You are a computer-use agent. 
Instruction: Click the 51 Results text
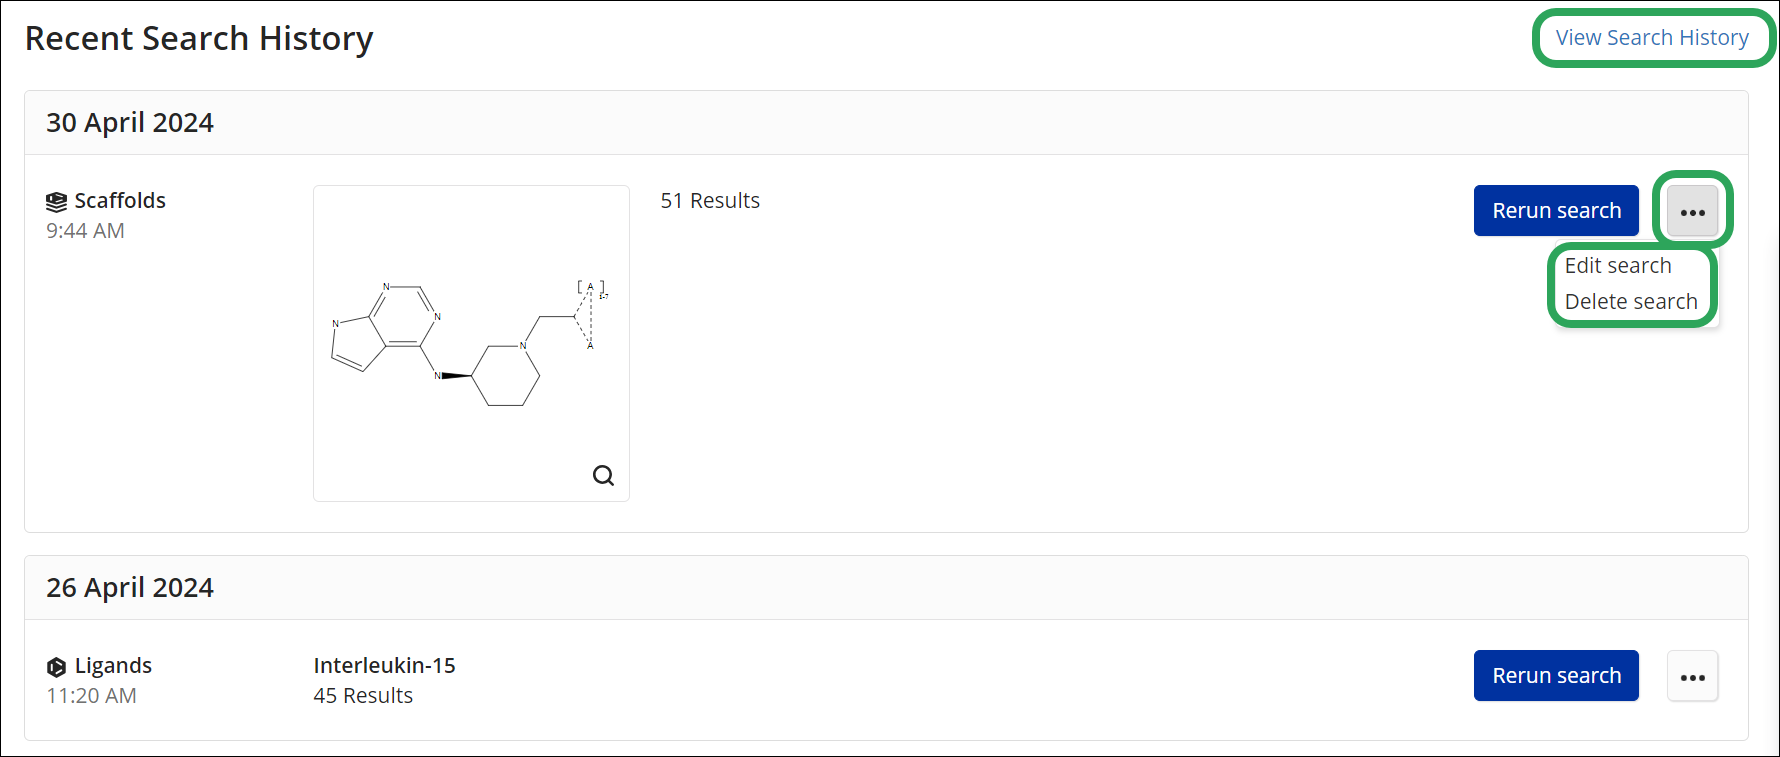710,201
